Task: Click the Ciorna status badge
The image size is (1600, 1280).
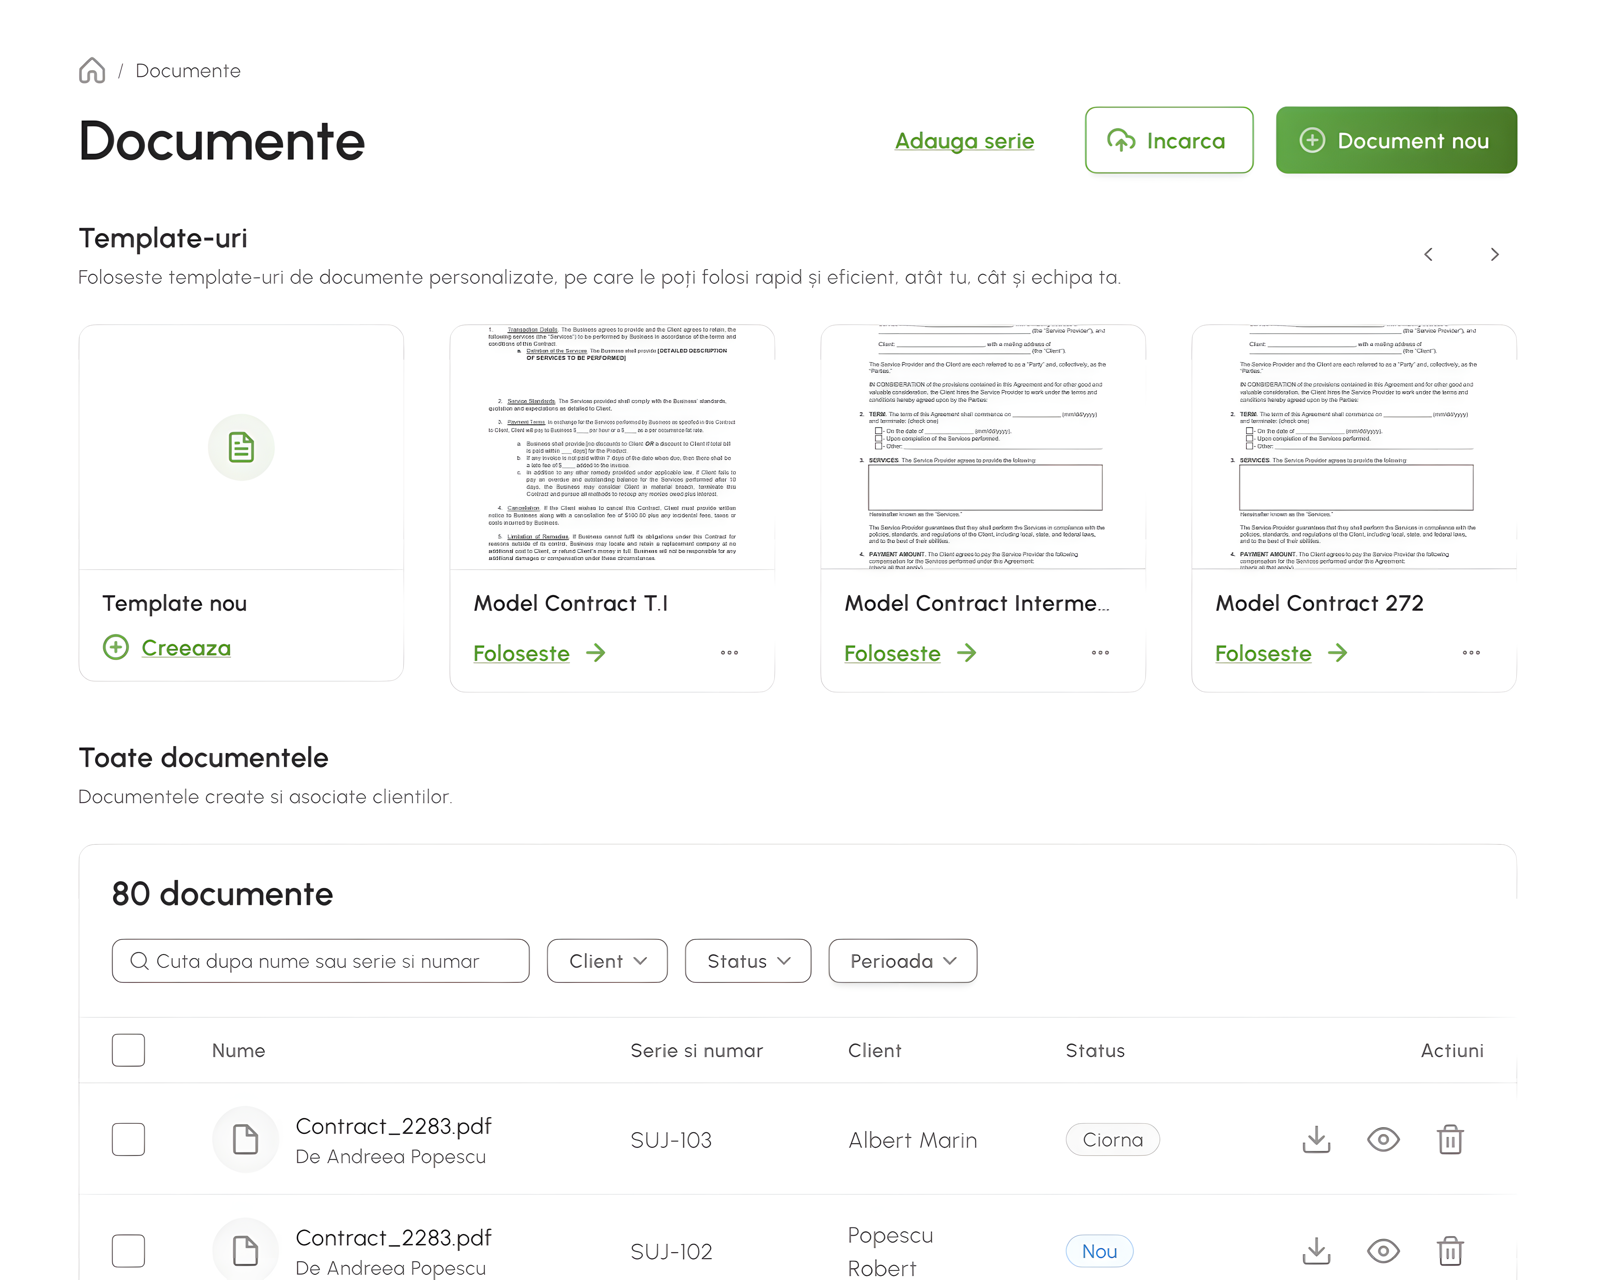Action: [x=1113, y=1140]
